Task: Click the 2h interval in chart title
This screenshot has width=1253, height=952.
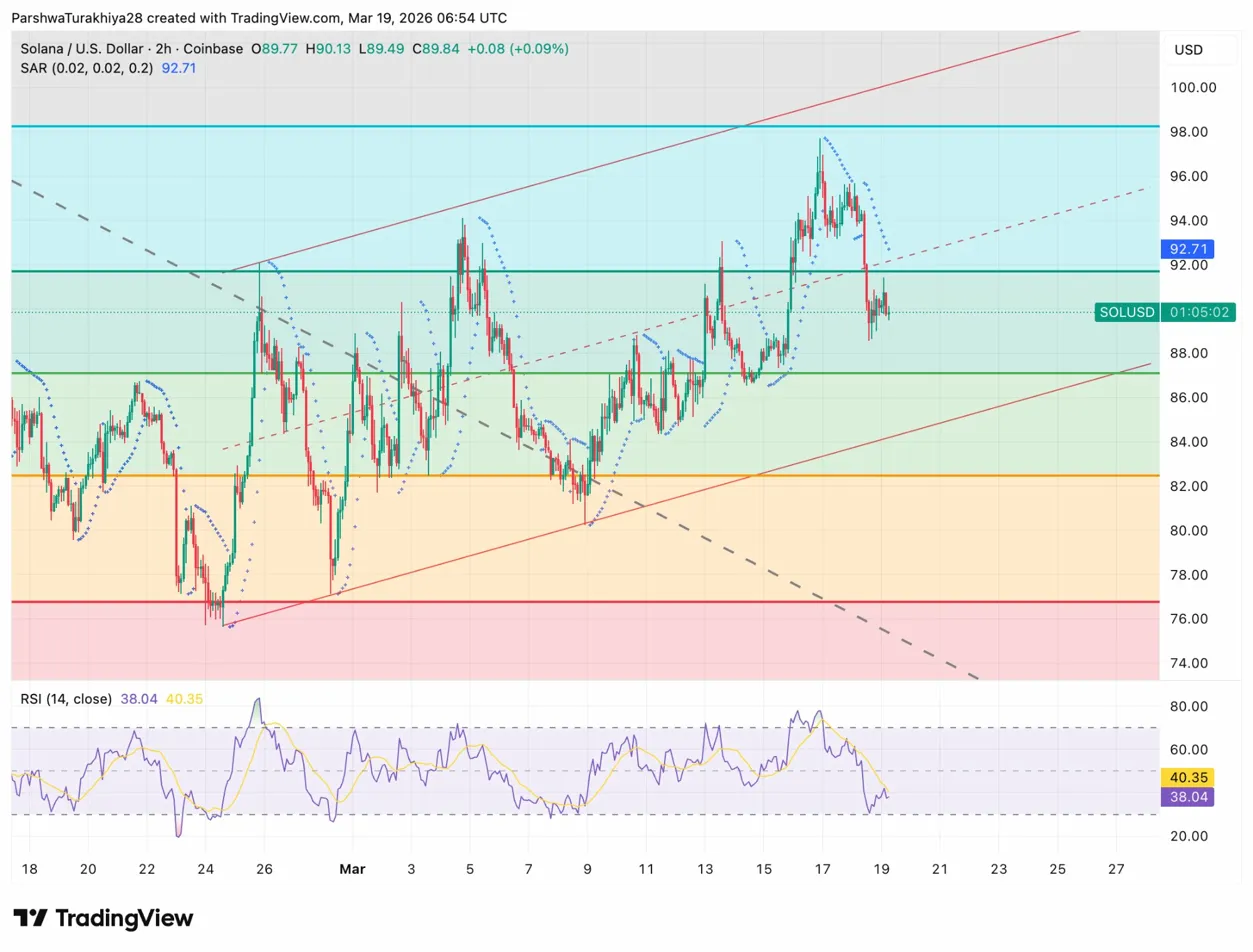Action: [x=166, y=48]
